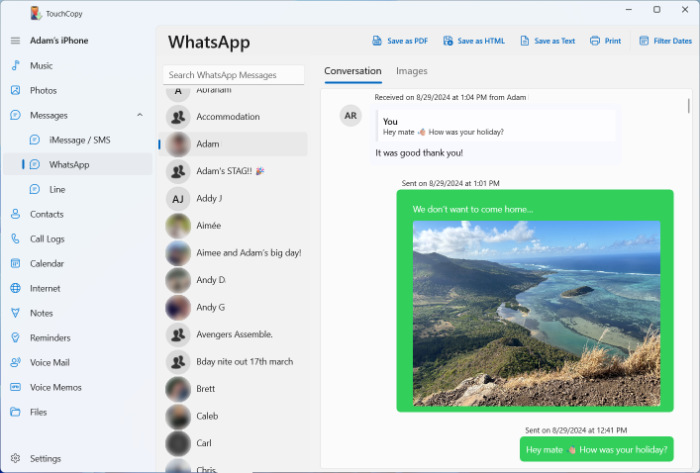Select the Line messages icon
Image resolution: width=700 pixels, height=473 pixels.
click(x=34, y=189)
